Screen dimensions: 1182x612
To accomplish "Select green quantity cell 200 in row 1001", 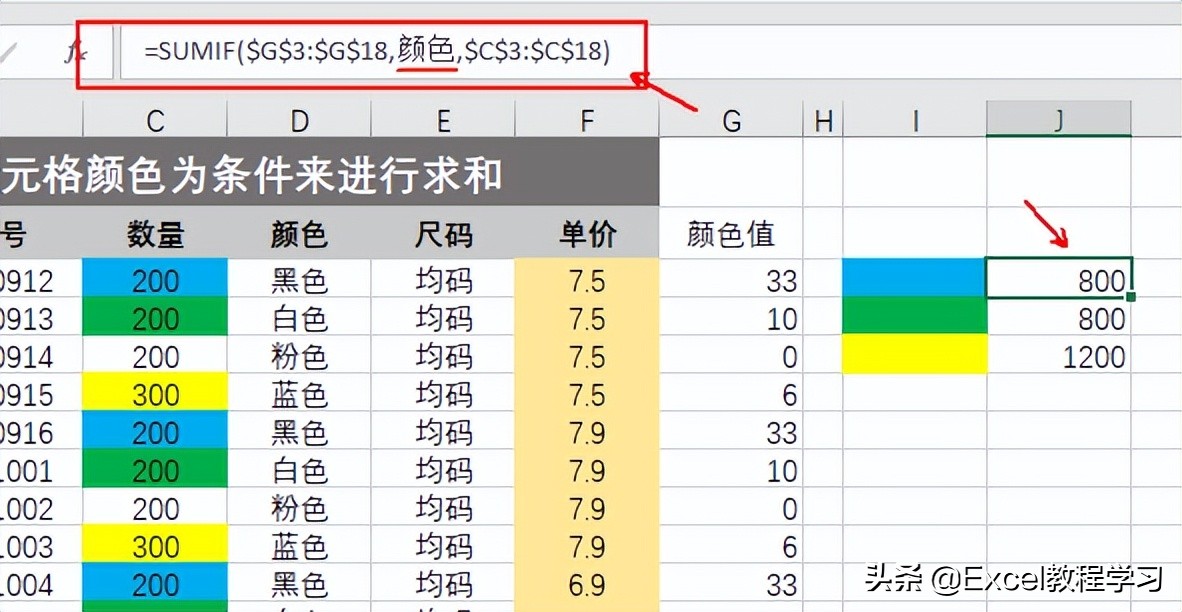I will (x=155, y=470).
